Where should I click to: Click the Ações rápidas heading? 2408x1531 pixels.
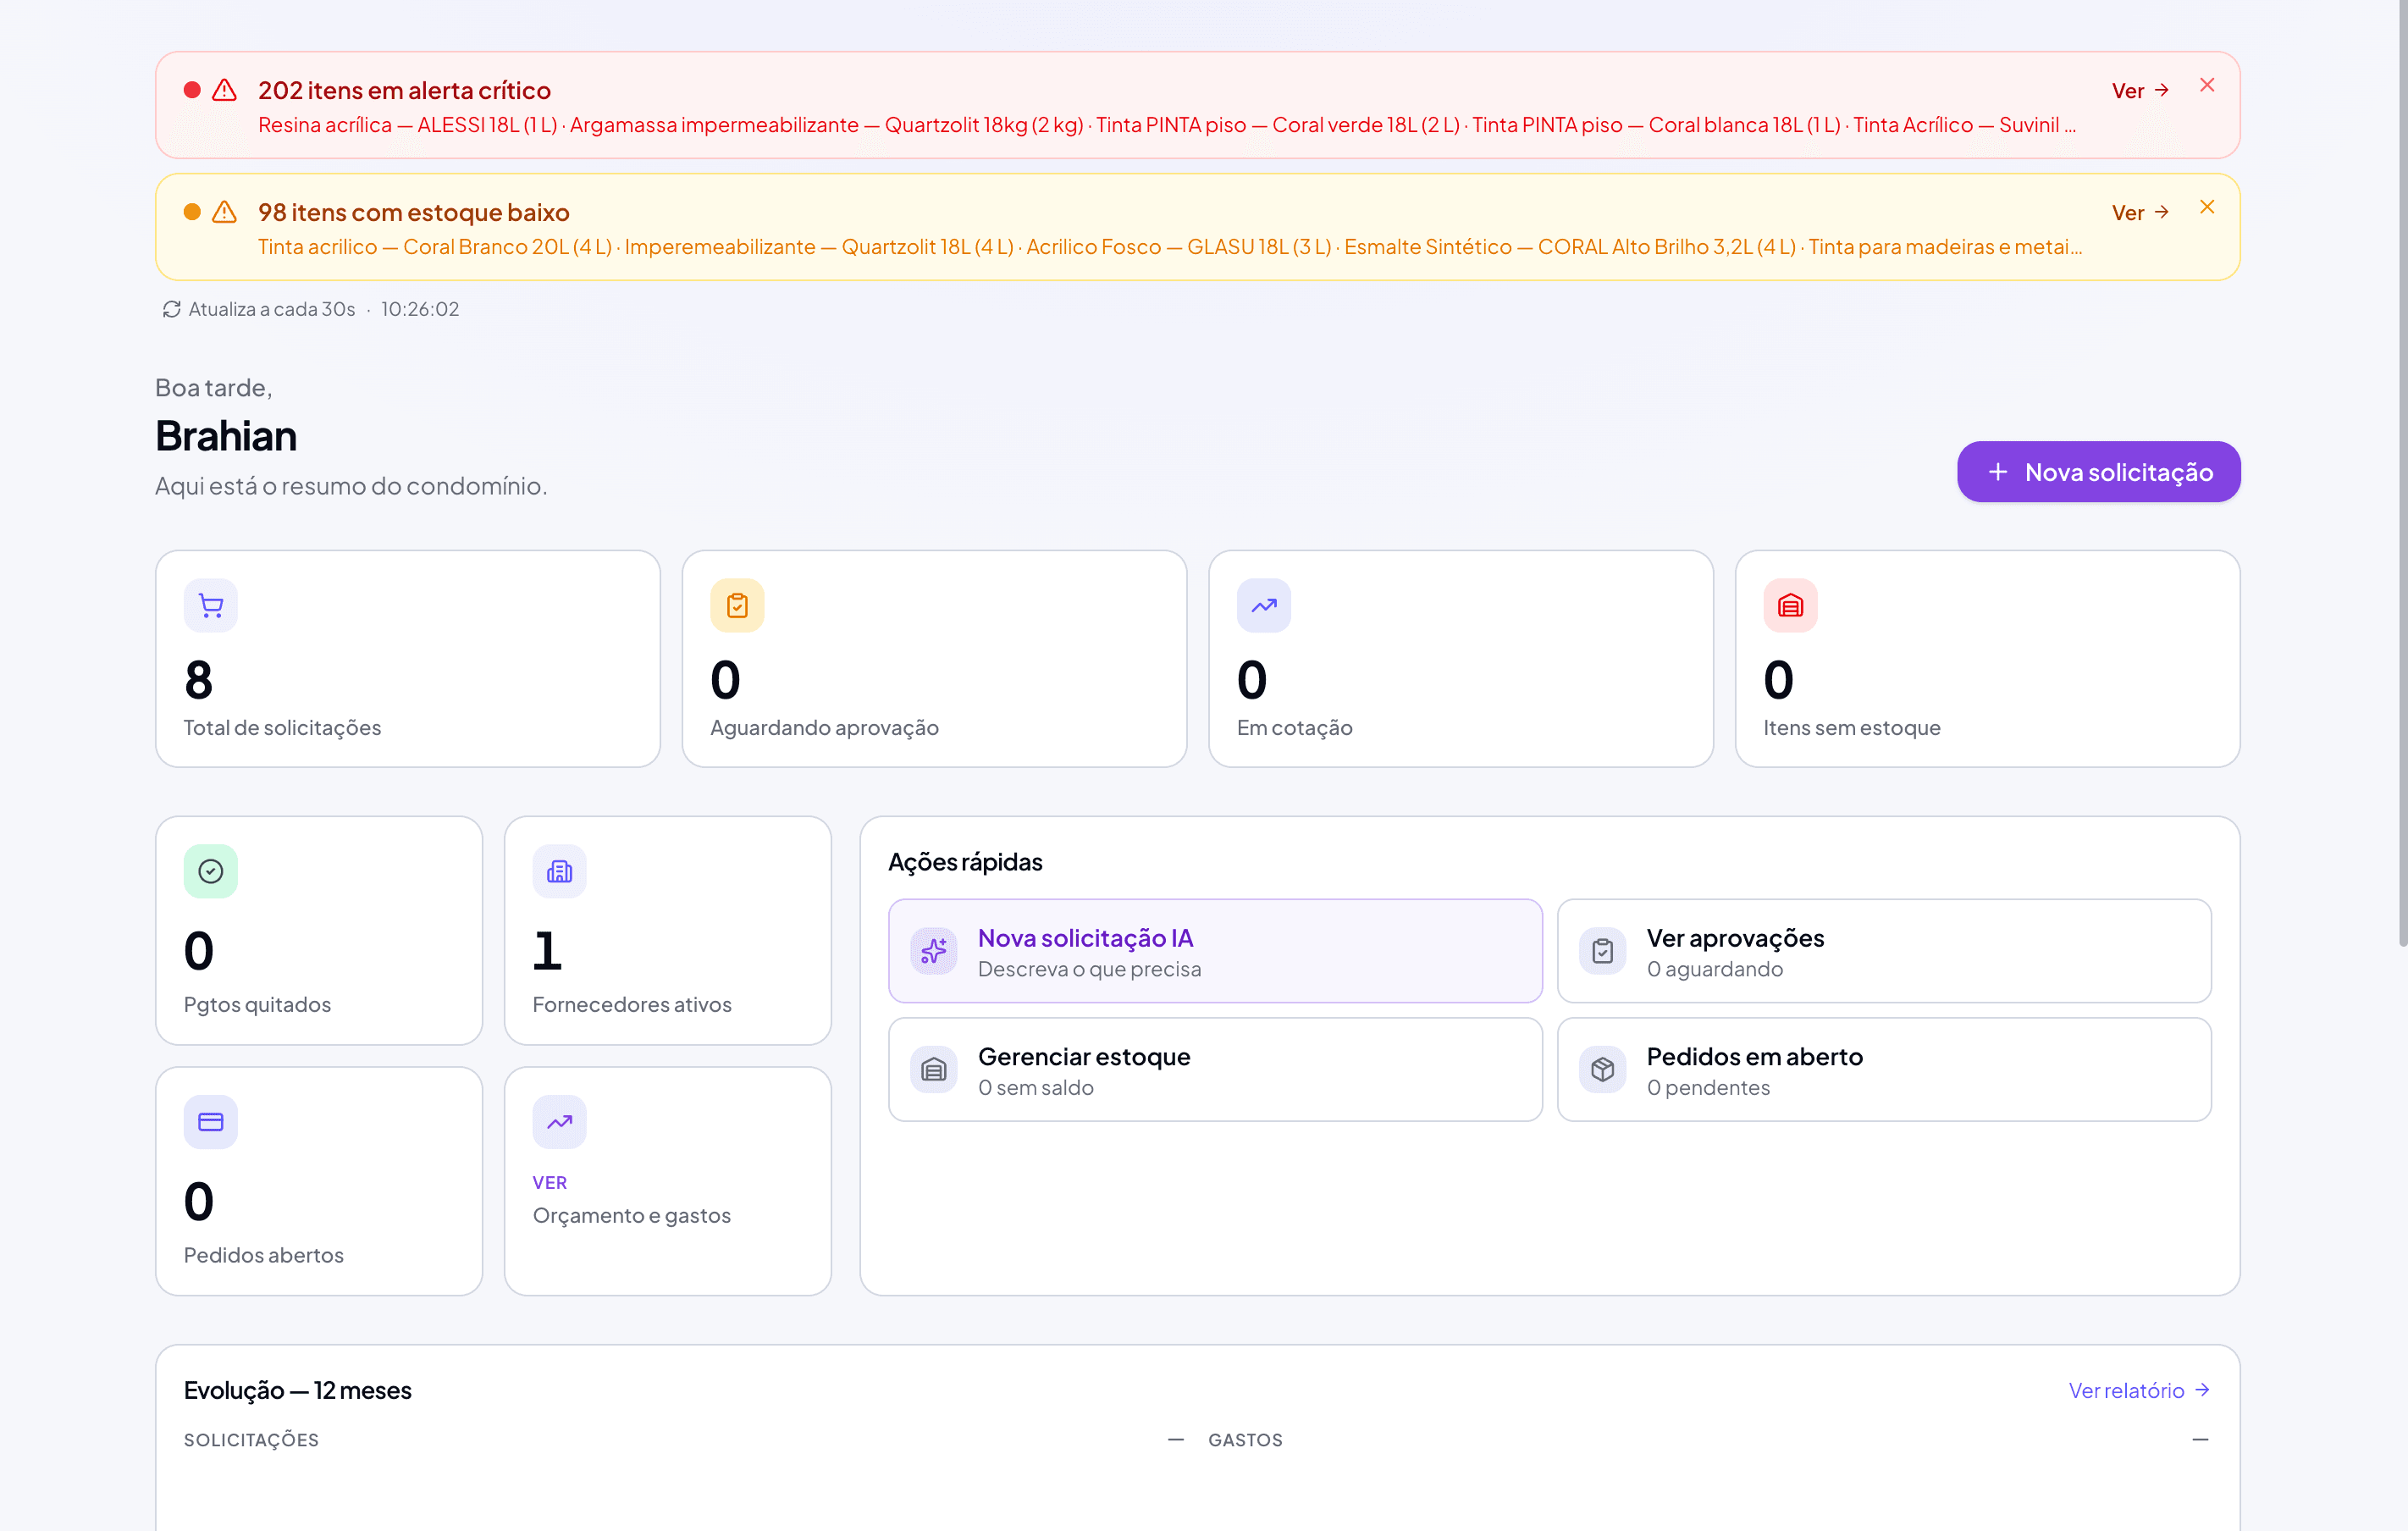(x=965, y=862)
